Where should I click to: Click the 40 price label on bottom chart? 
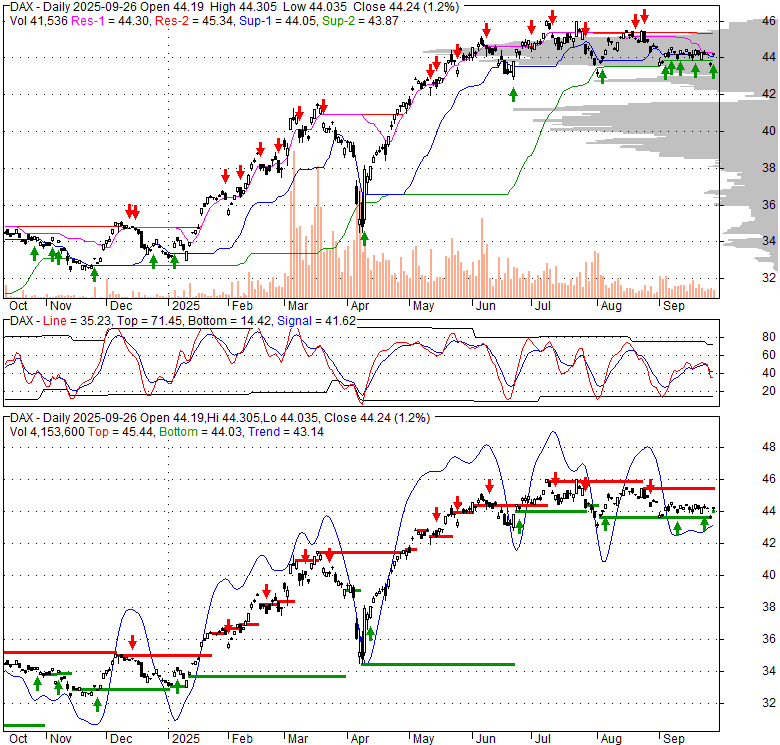pos(769,574)
